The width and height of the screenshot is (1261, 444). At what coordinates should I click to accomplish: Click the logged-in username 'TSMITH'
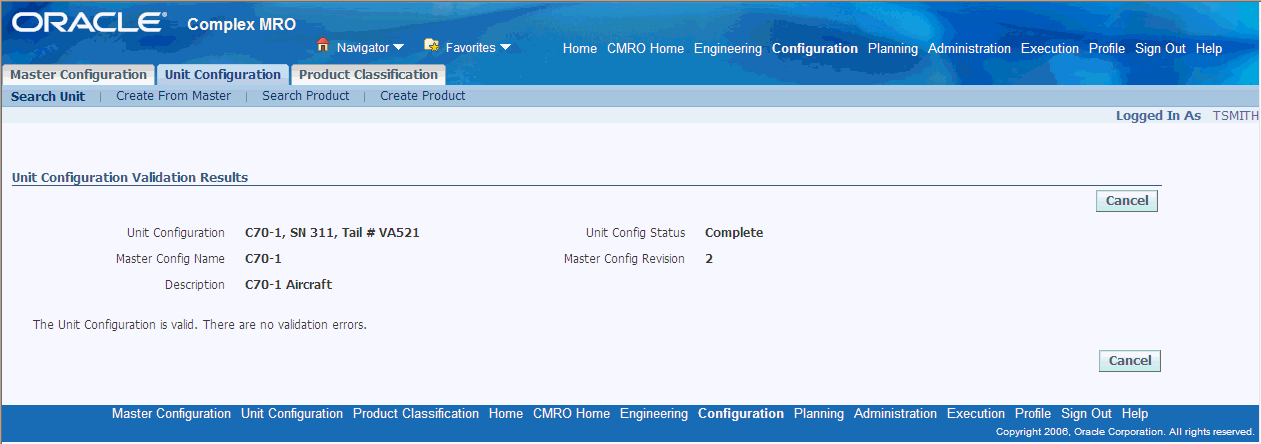point(1236,116)
